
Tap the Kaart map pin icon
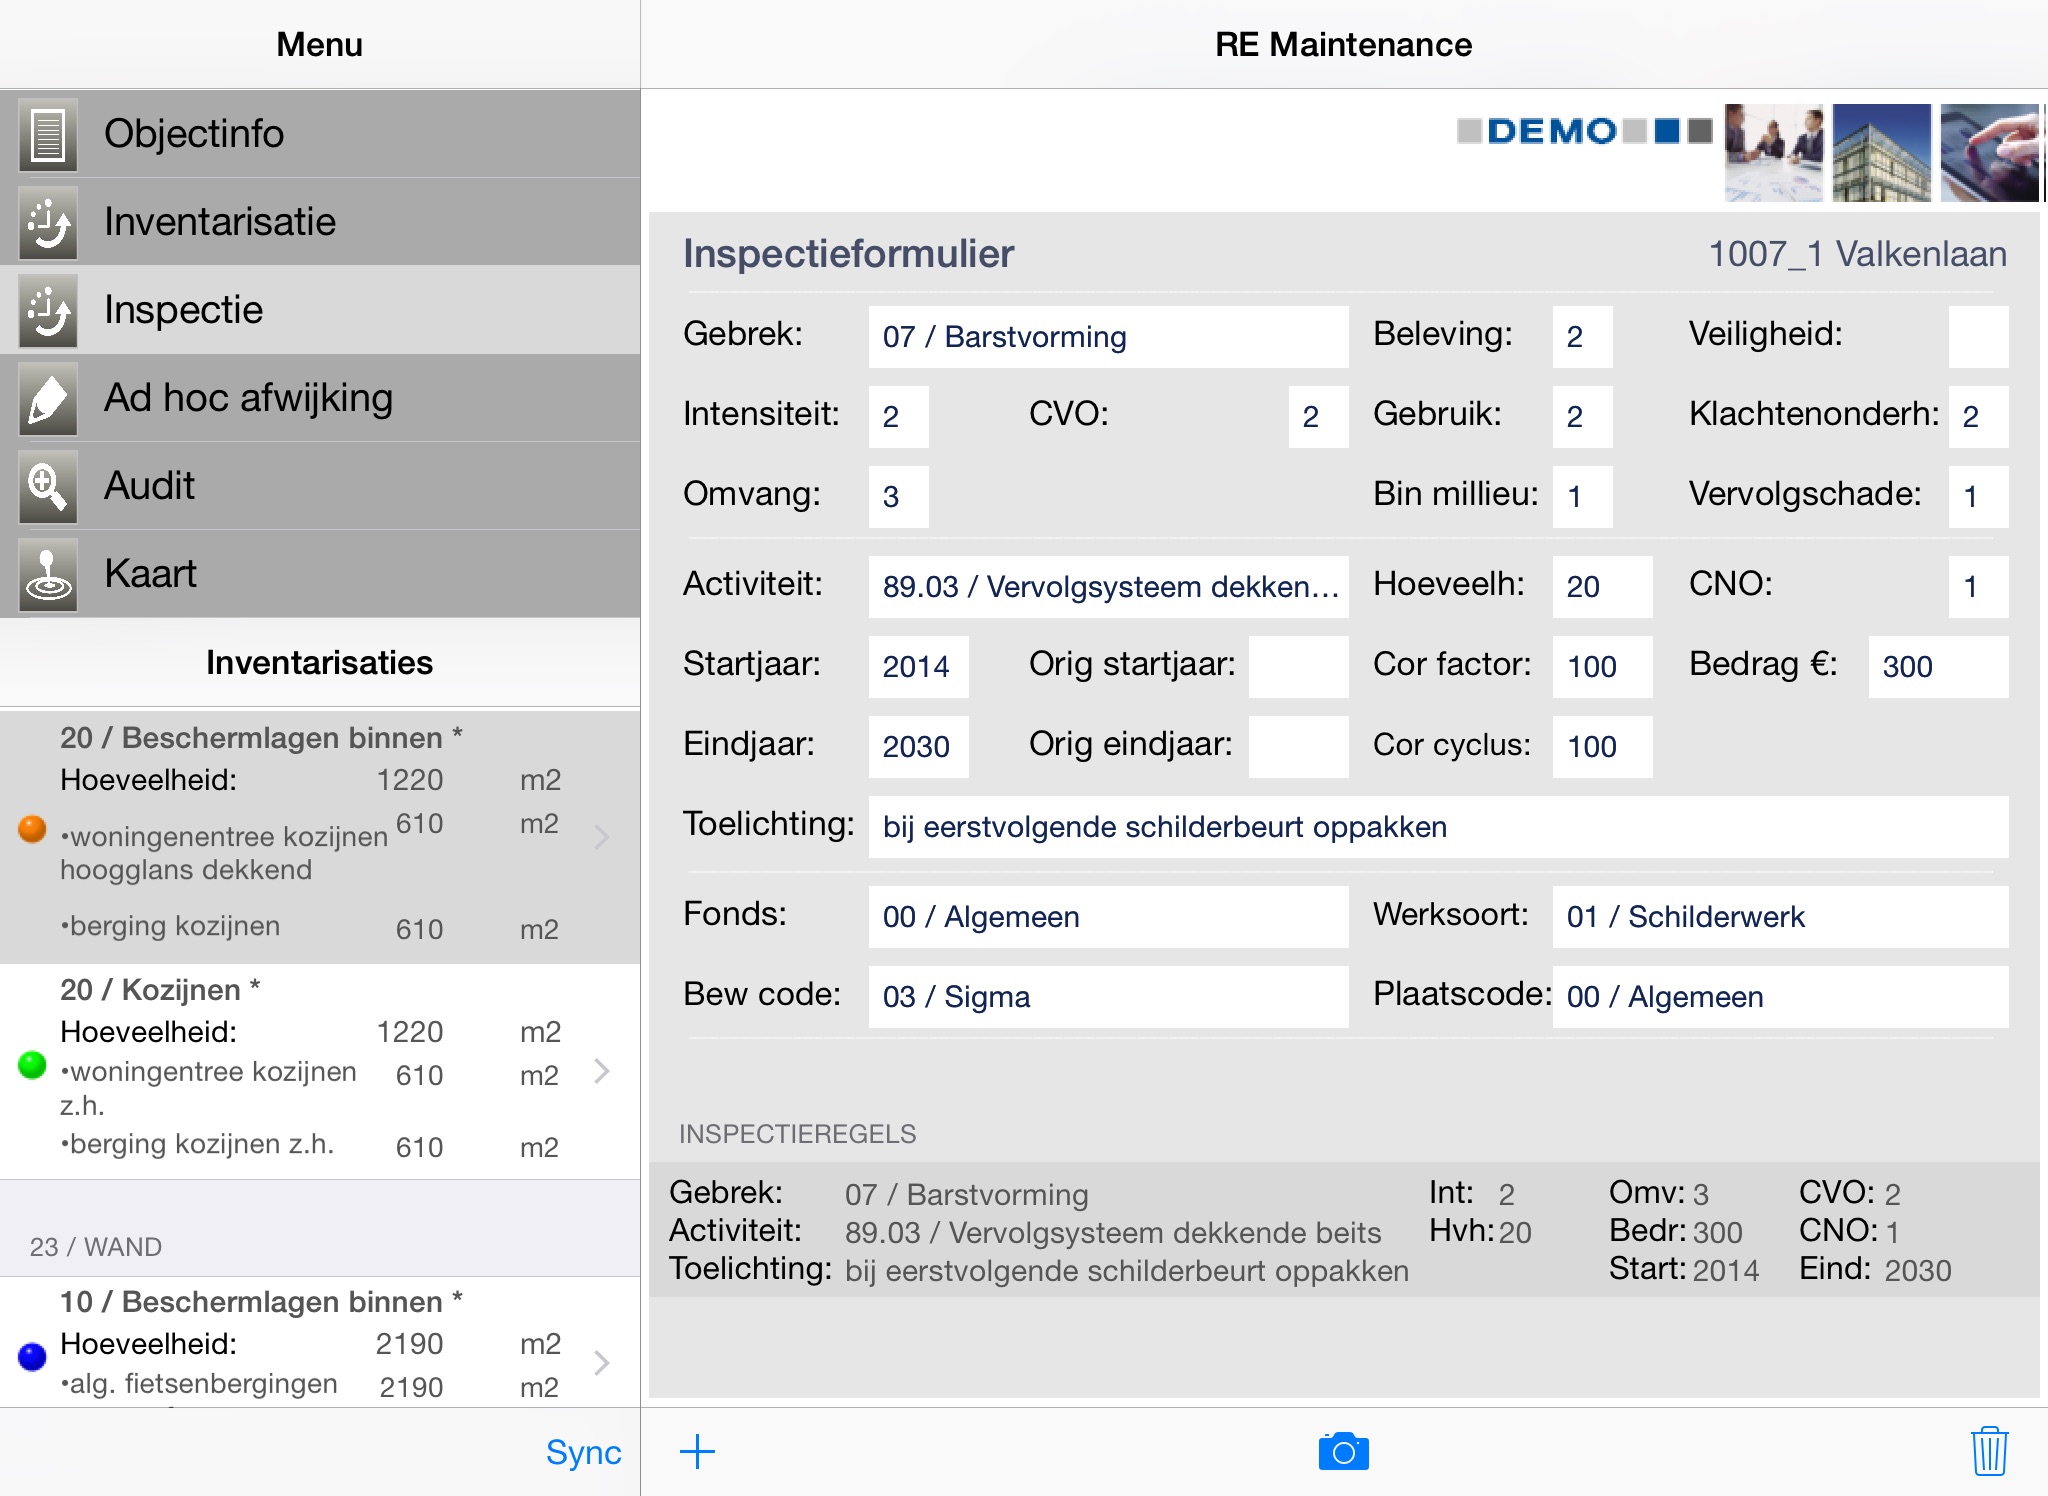click(47, 574)
